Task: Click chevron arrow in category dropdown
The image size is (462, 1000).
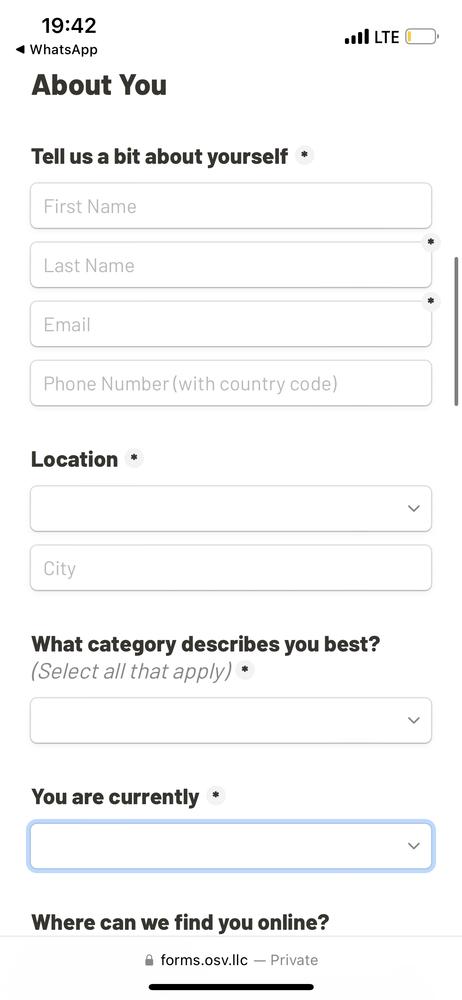Action: [414, 720]
